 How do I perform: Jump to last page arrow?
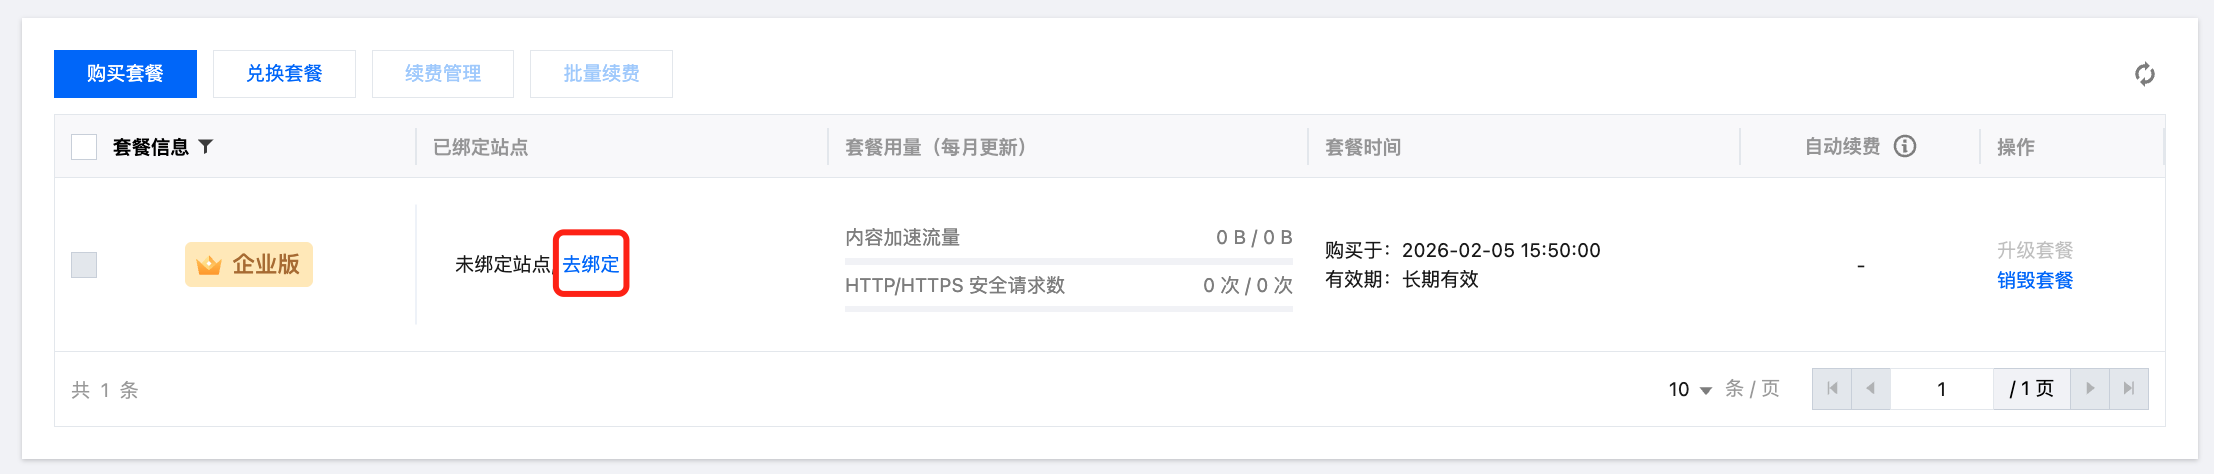click(2129, 389)
